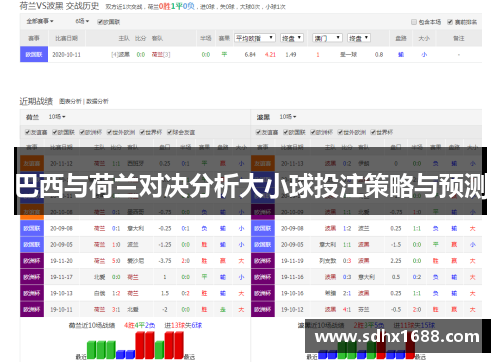
Task: Click the 欧国联 badge in 2020-10-11 row
Action: pyautogui.click(x=34, y=54)
